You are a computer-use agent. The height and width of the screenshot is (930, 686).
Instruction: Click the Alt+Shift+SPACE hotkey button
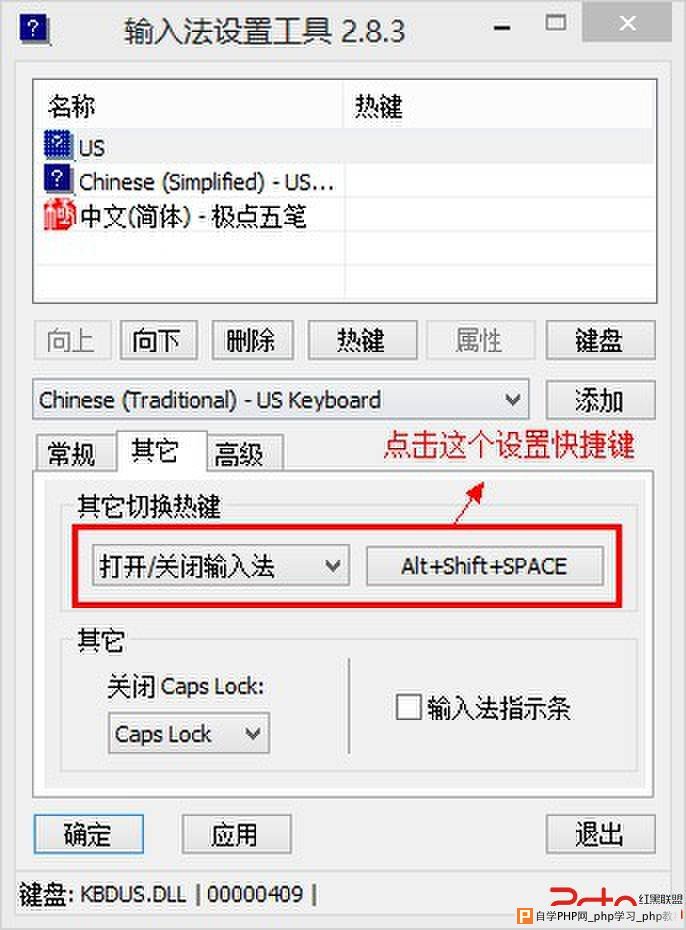(484, 566)
